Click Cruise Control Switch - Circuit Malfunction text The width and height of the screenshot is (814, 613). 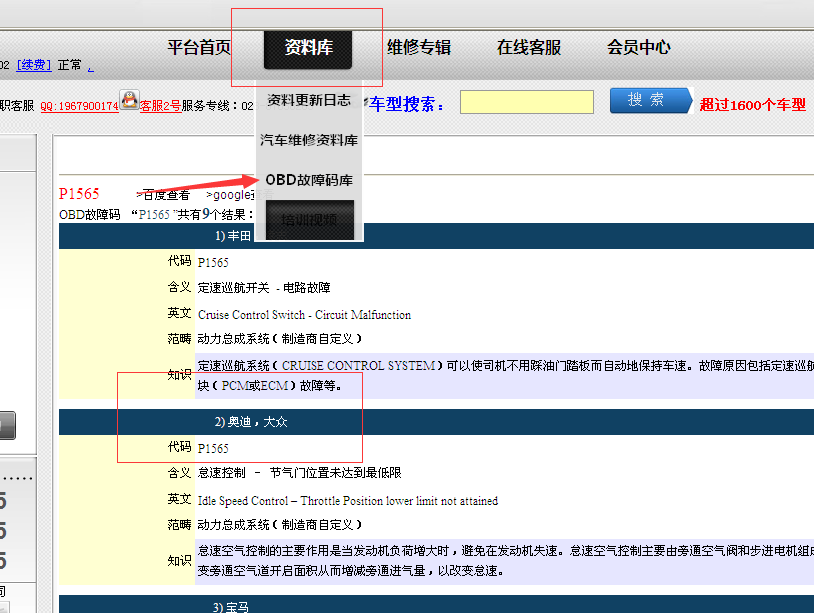tap(304, 315)
